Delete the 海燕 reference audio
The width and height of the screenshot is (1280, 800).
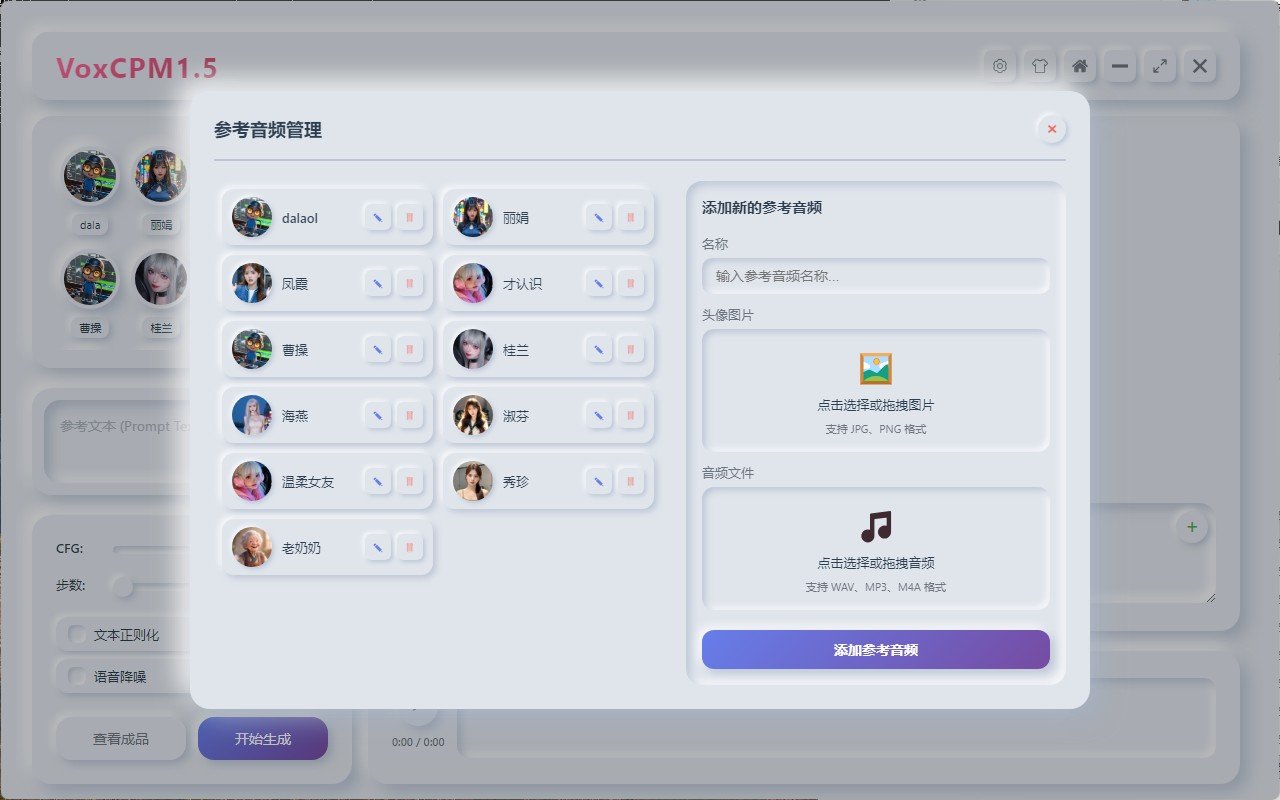point(409,415)
